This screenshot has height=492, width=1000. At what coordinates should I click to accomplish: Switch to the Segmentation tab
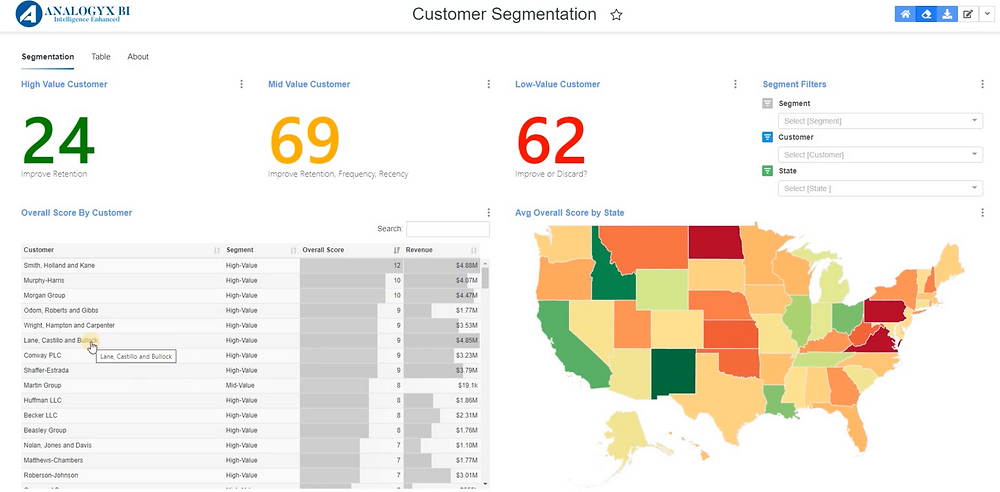[x=48, y=57]
